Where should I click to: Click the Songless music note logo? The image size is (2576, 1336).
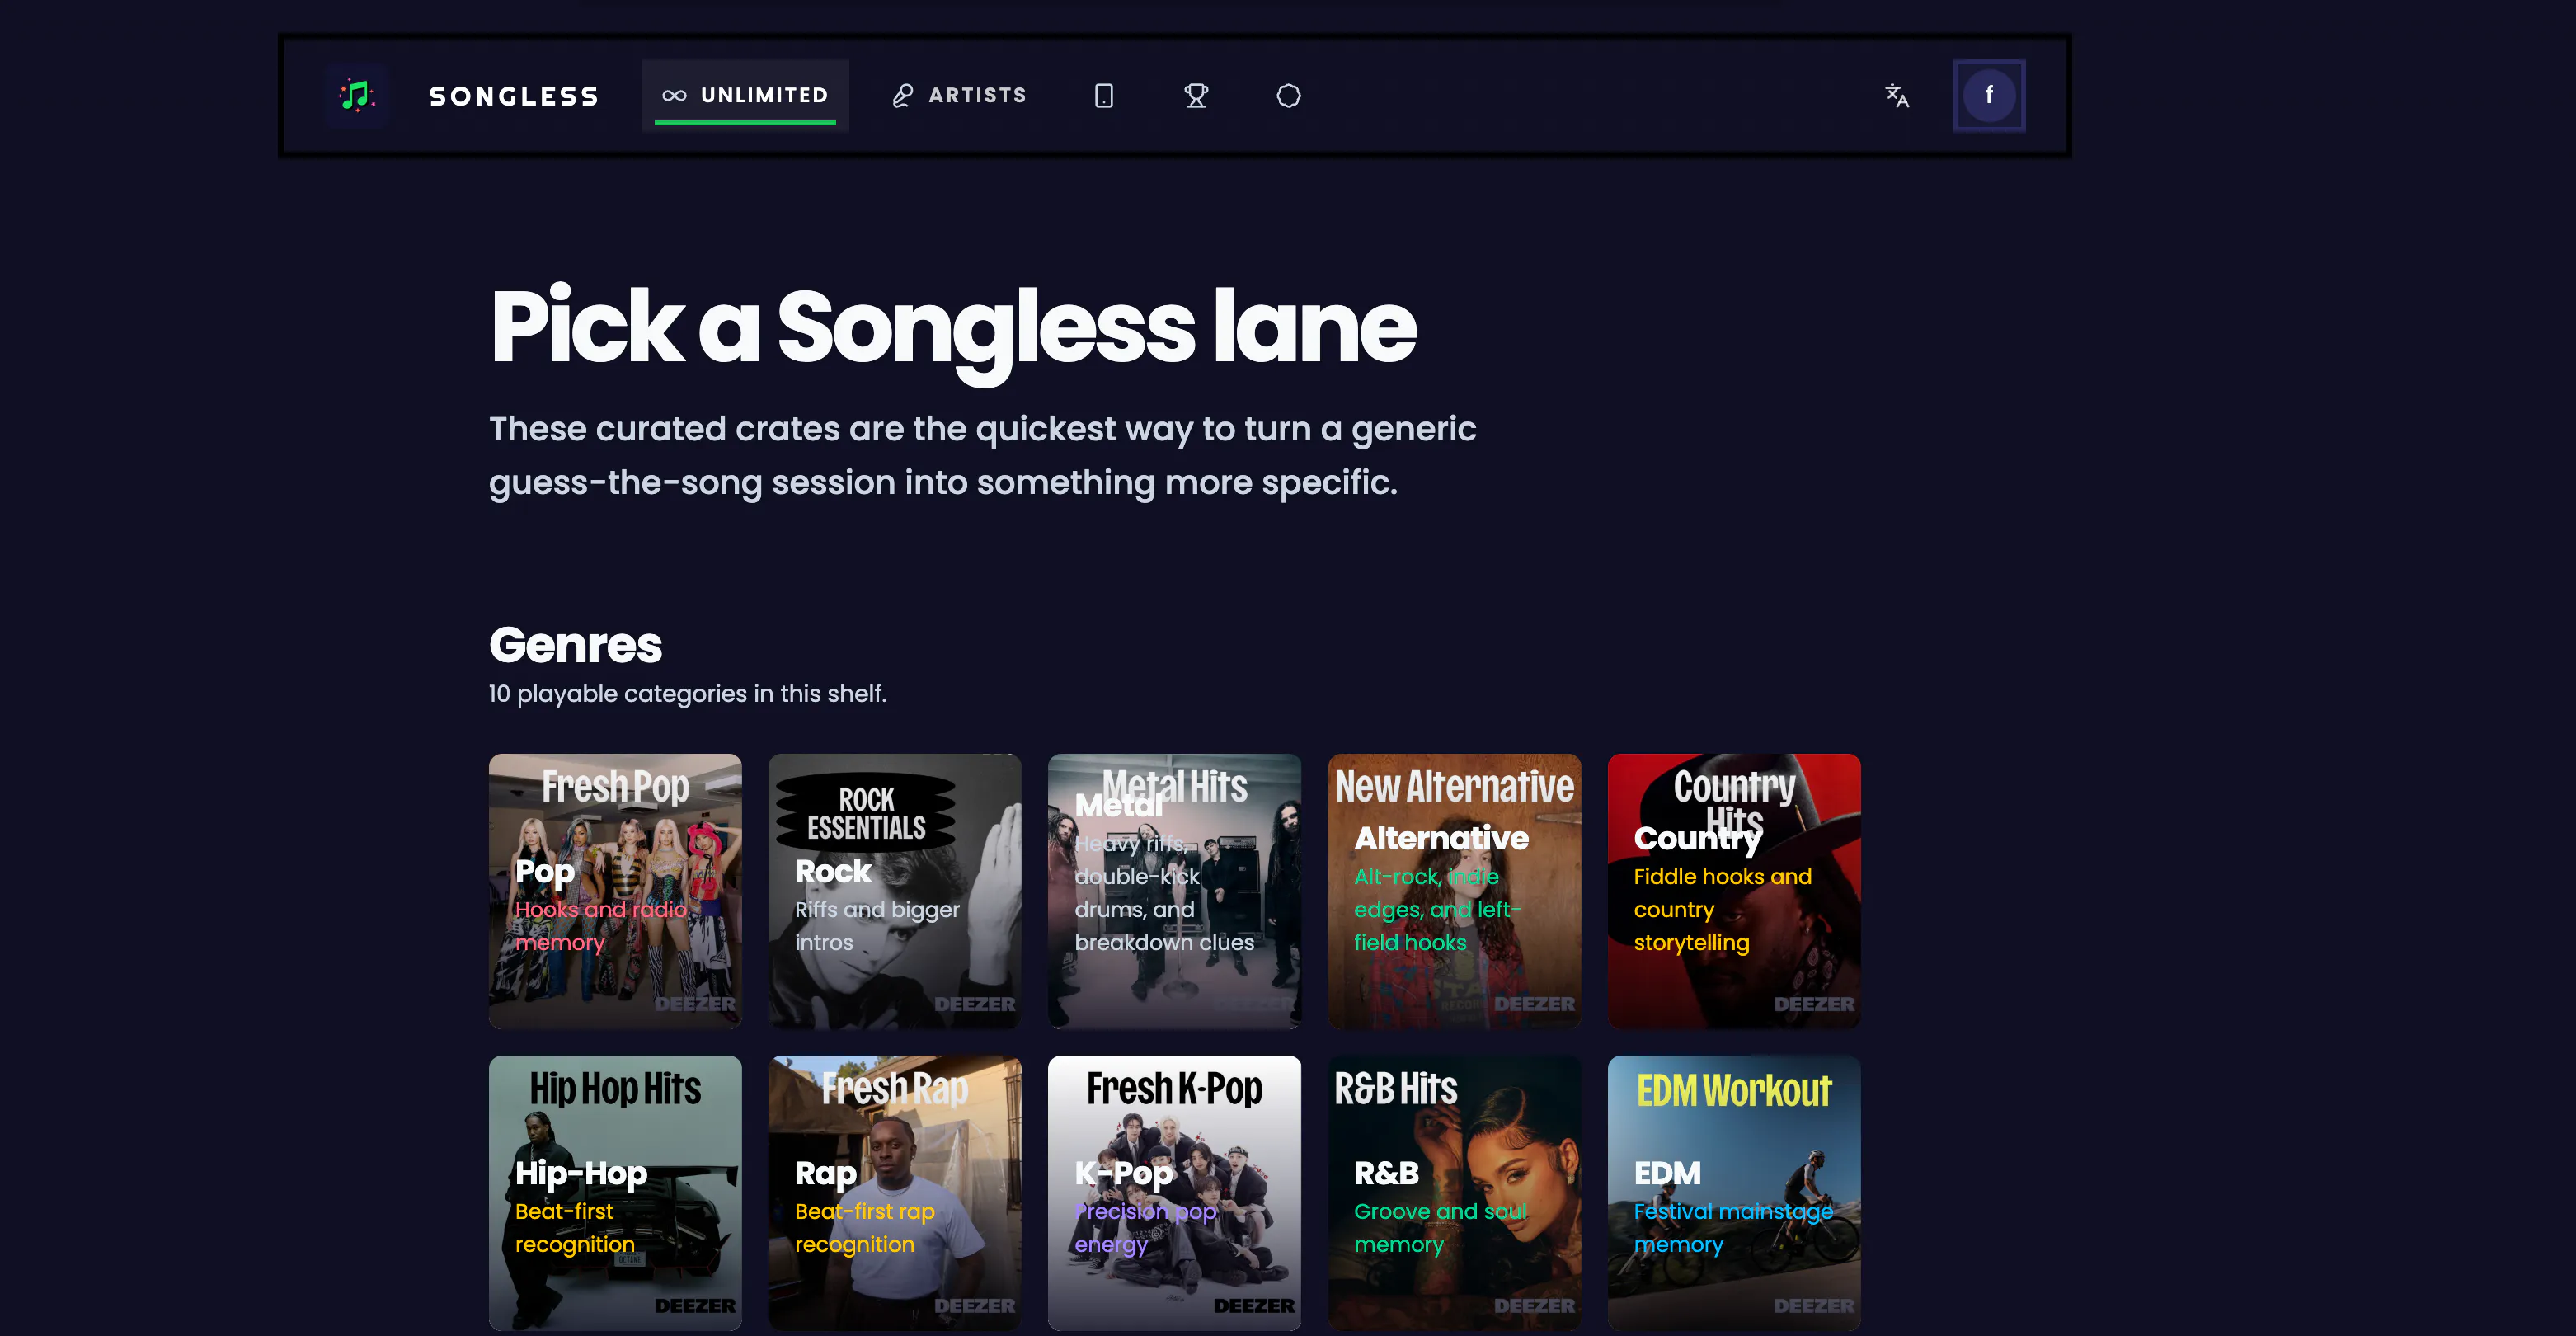pos(356,96)
